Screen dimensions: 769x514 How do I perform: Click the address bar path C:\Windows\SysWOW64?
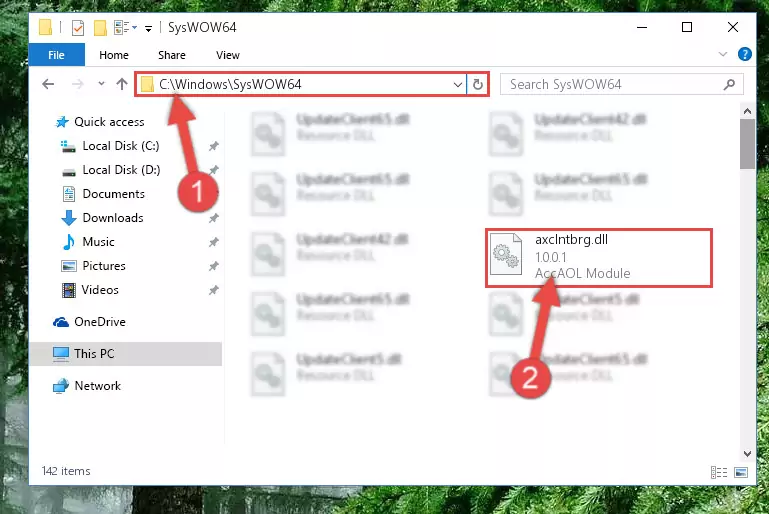click(230, 84)
